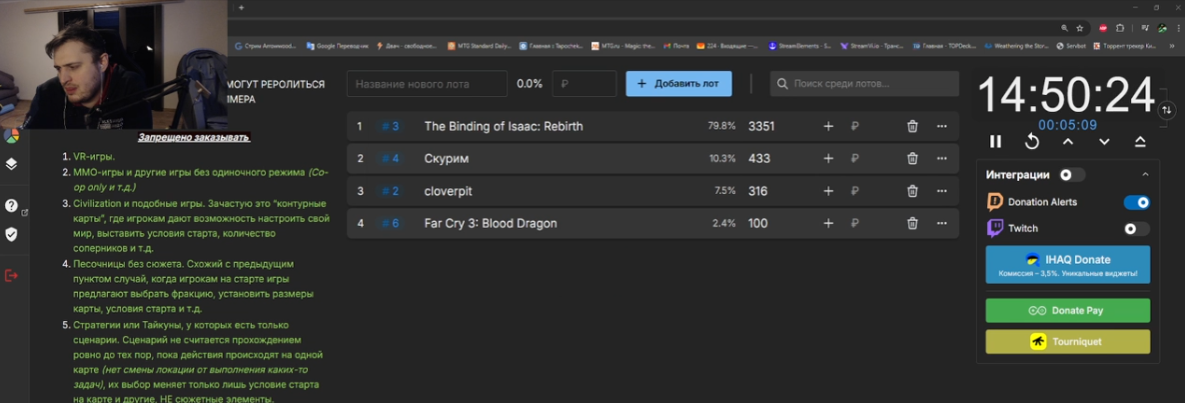Screen dimensions: 1185x403
Task: Focus the Поиск среди лотов search field
Action: pos(864,83)
